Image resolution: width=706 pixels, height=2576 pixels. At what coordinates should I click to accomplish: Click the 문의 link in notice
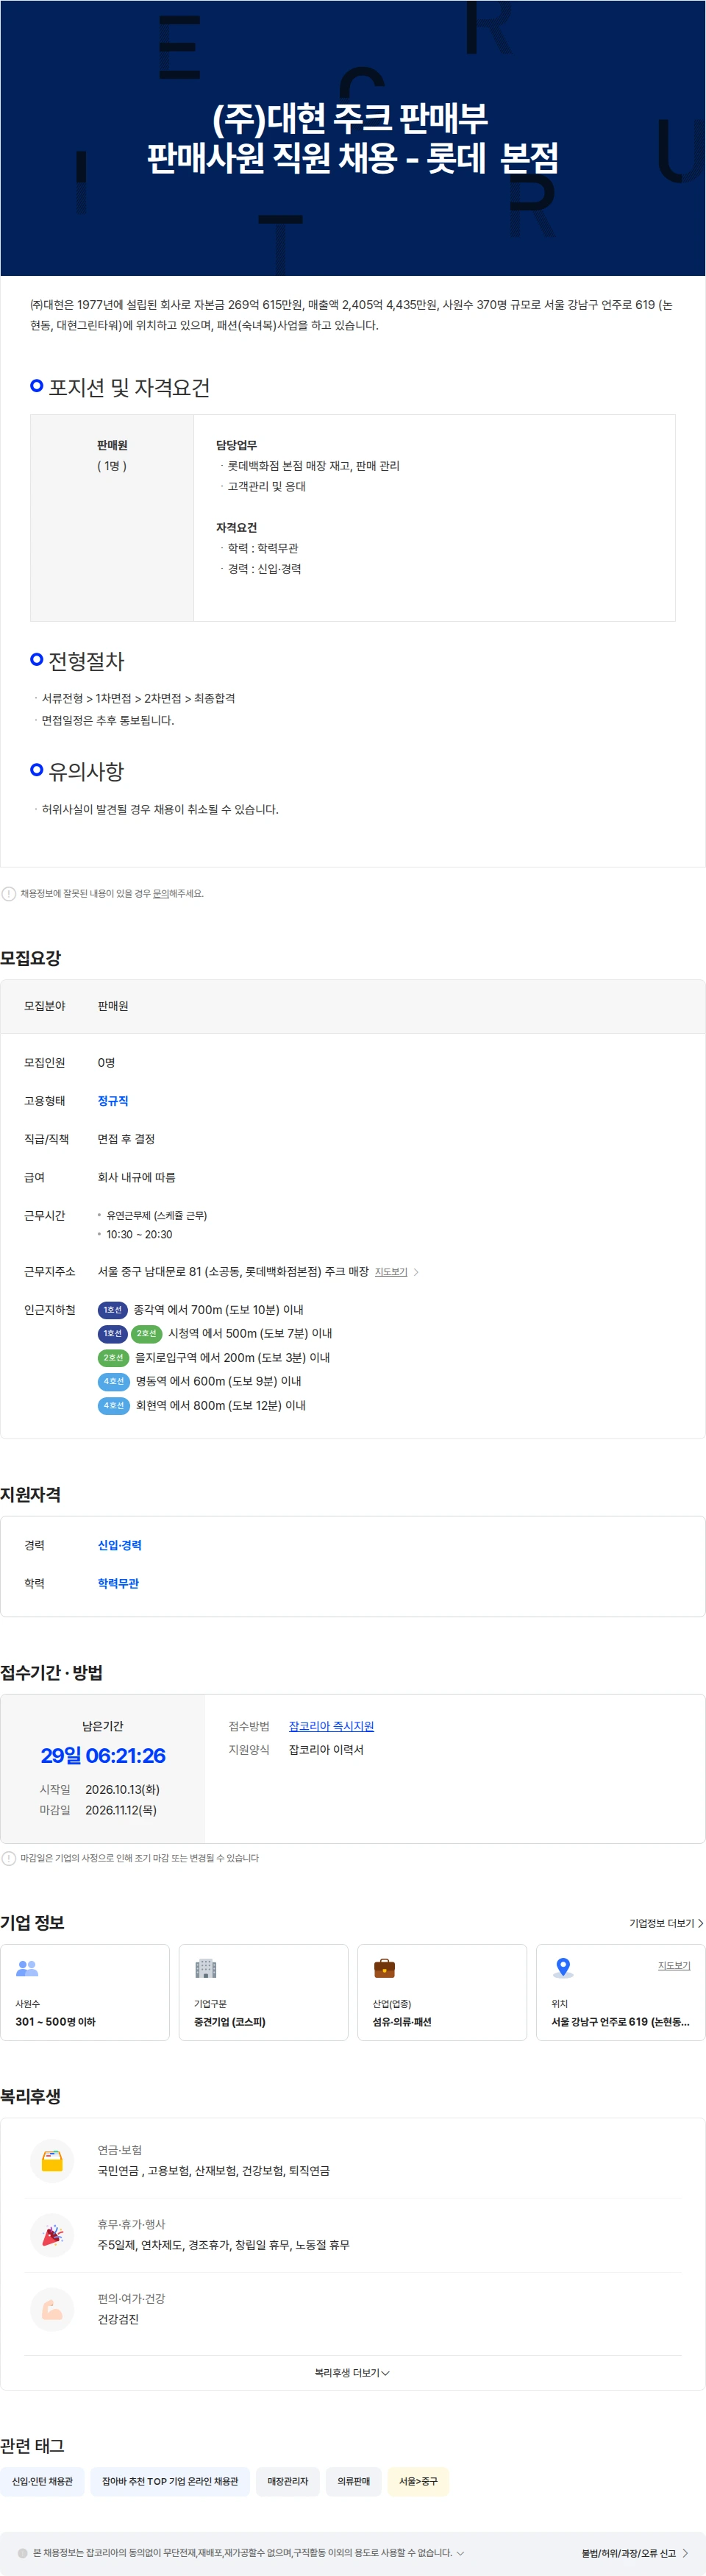tap(160, 894)
